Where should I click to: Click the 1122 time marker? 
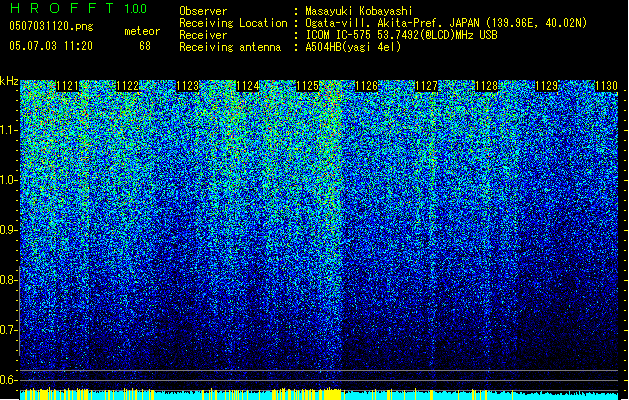click(x=128, y=86)
